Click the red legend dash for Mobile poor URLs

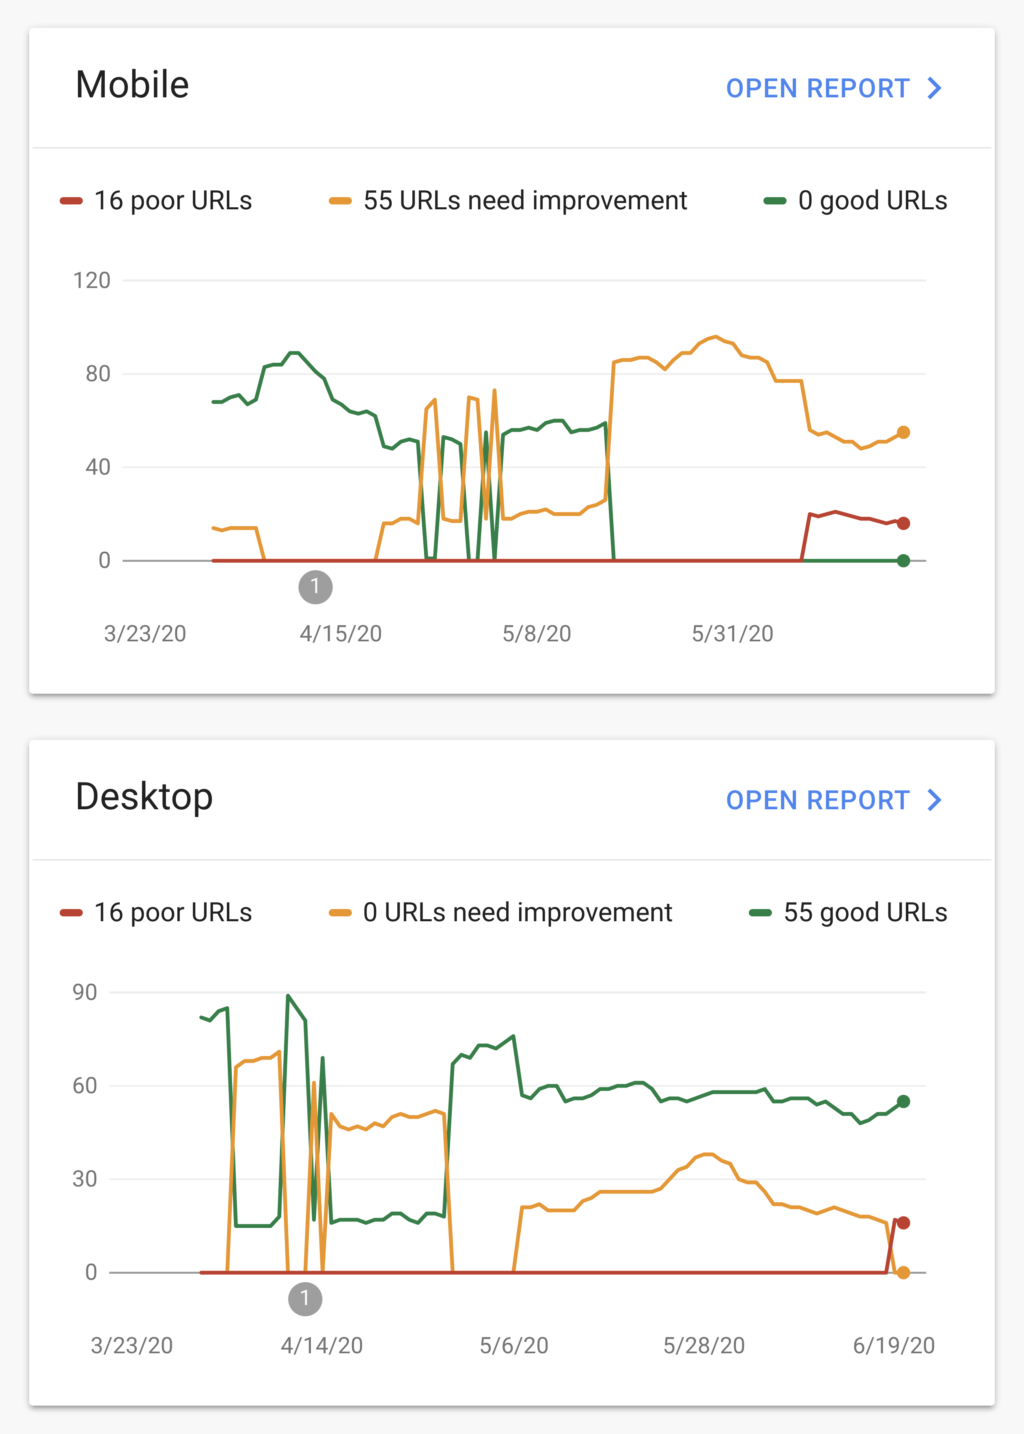(x=70, y=200)
